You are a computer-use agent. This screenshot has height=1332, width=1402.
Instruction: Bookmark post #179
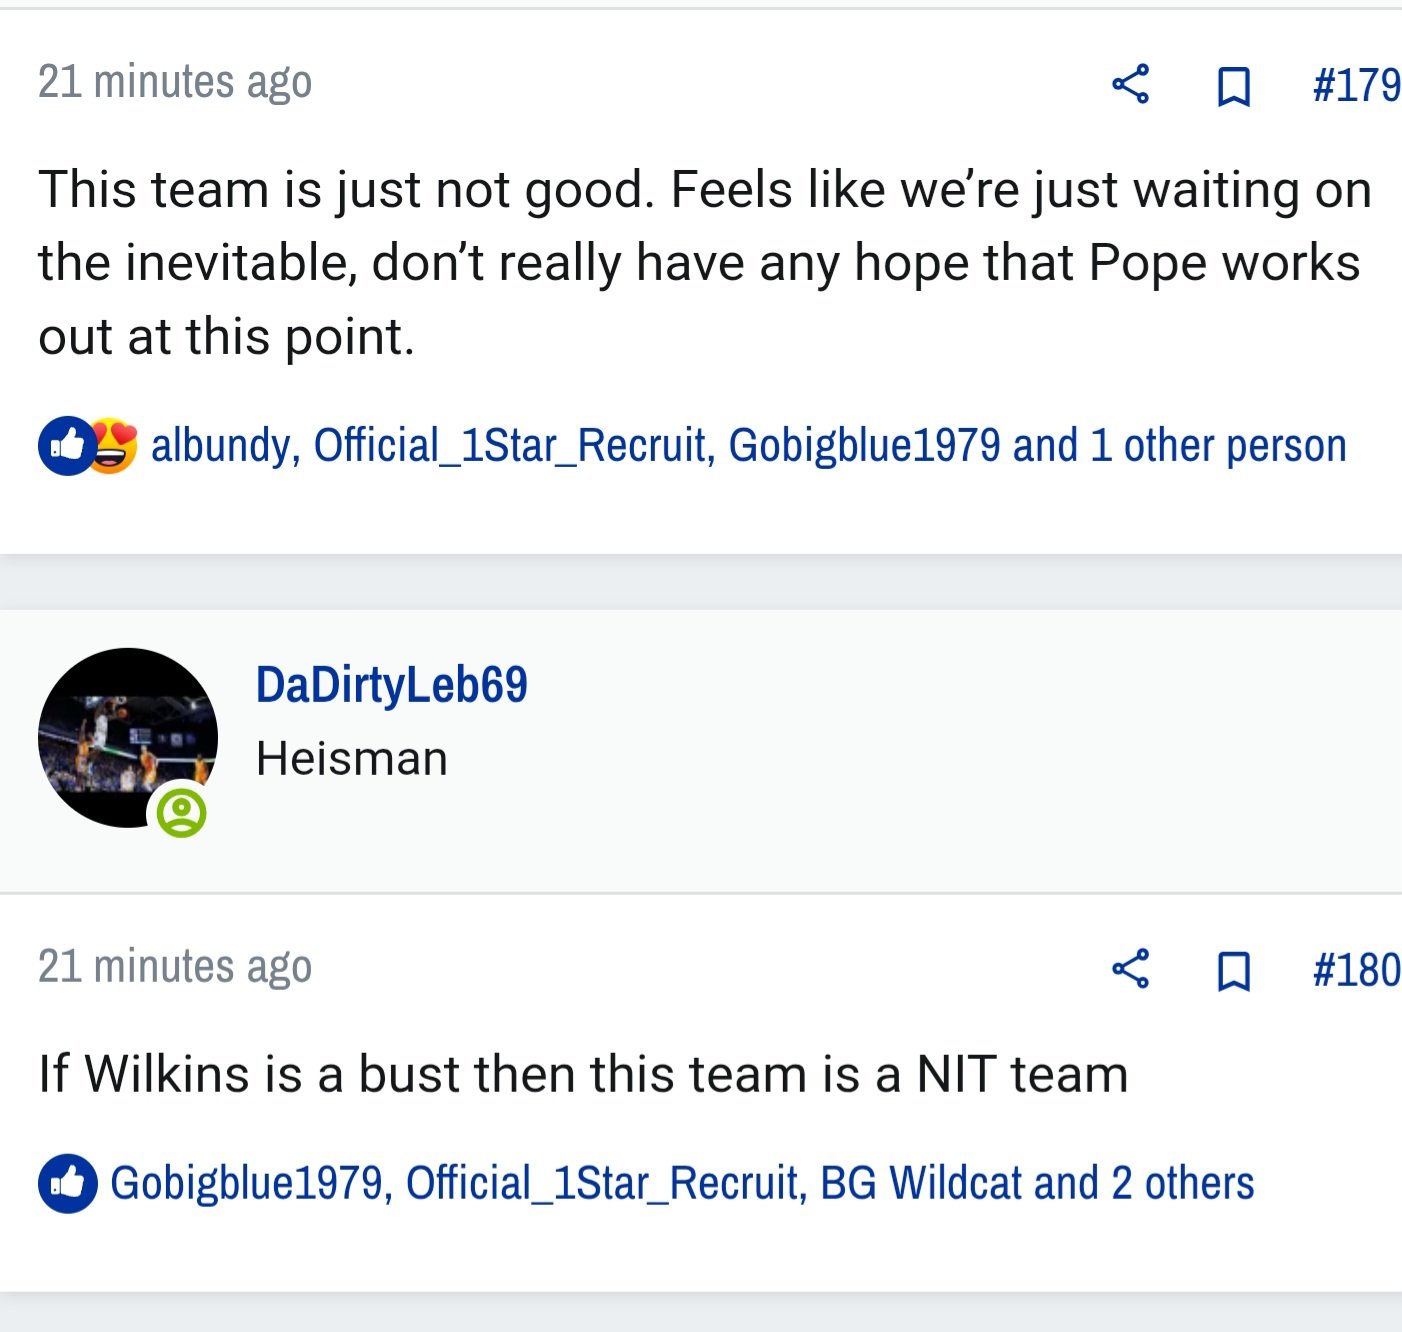click(x=1234, y=86)
